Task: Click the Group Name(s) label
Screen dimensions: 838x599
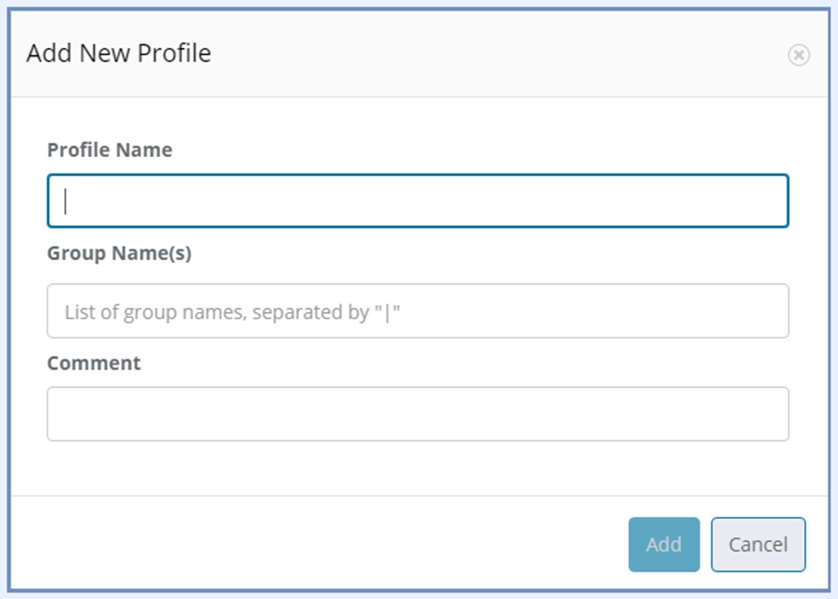Action: pos(119,253)
